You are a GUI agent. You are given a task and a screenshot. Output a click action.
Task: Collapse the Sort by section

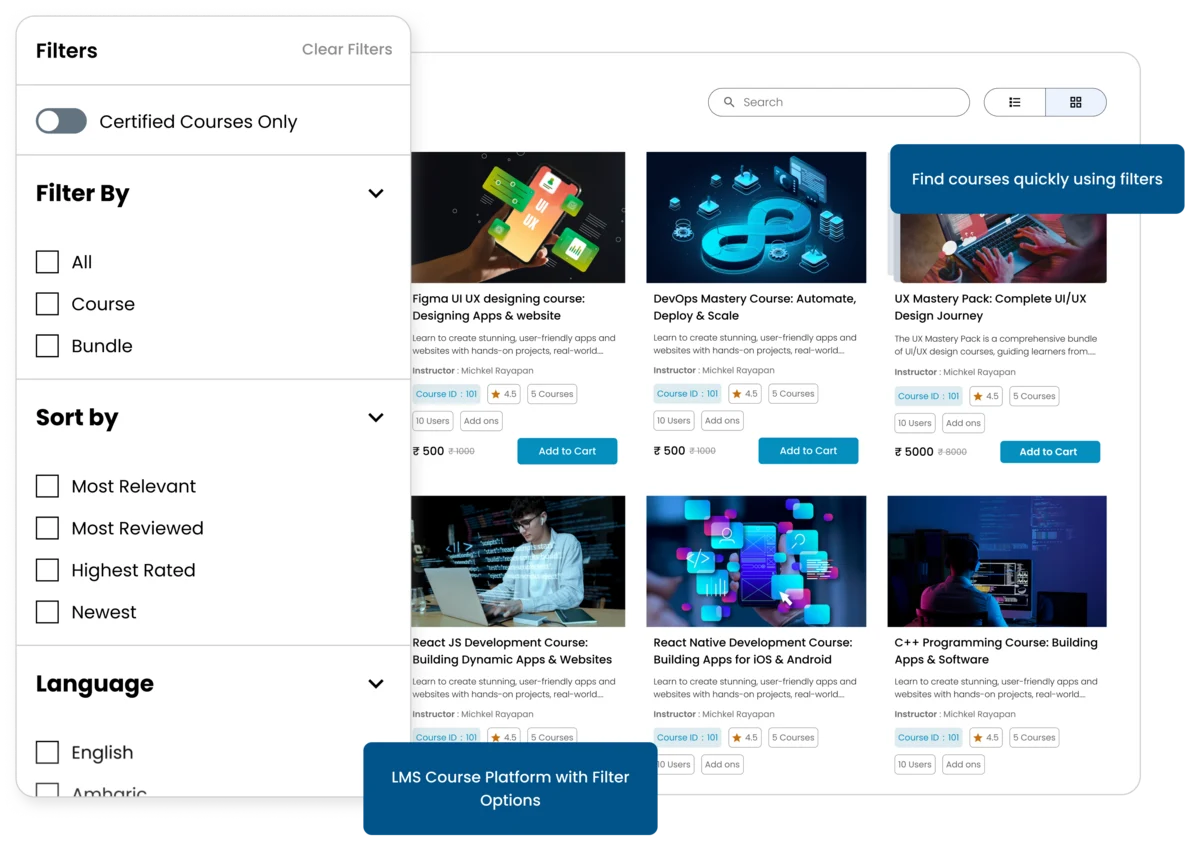tap(376, 417)
